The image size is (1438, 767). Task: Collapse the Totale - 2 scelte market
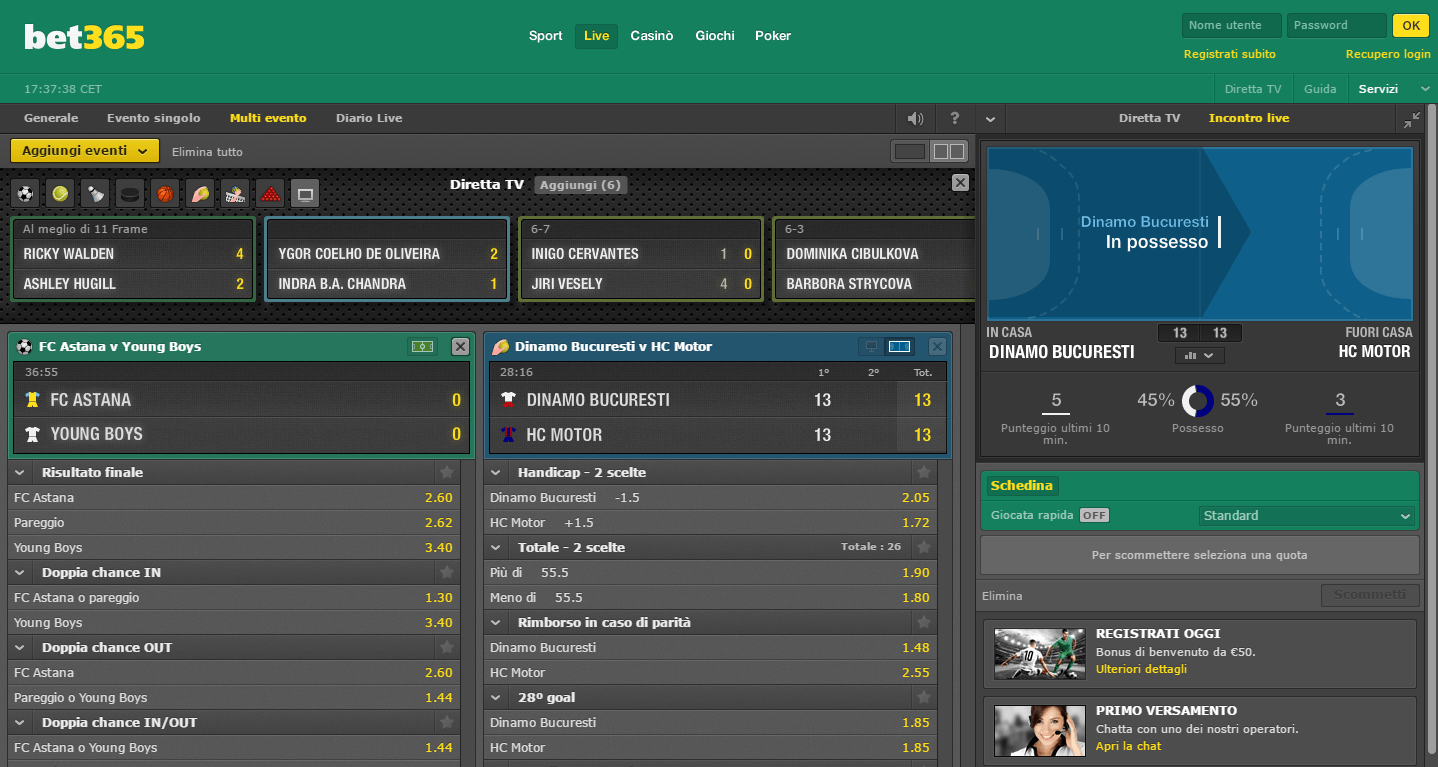pos(496,547)
